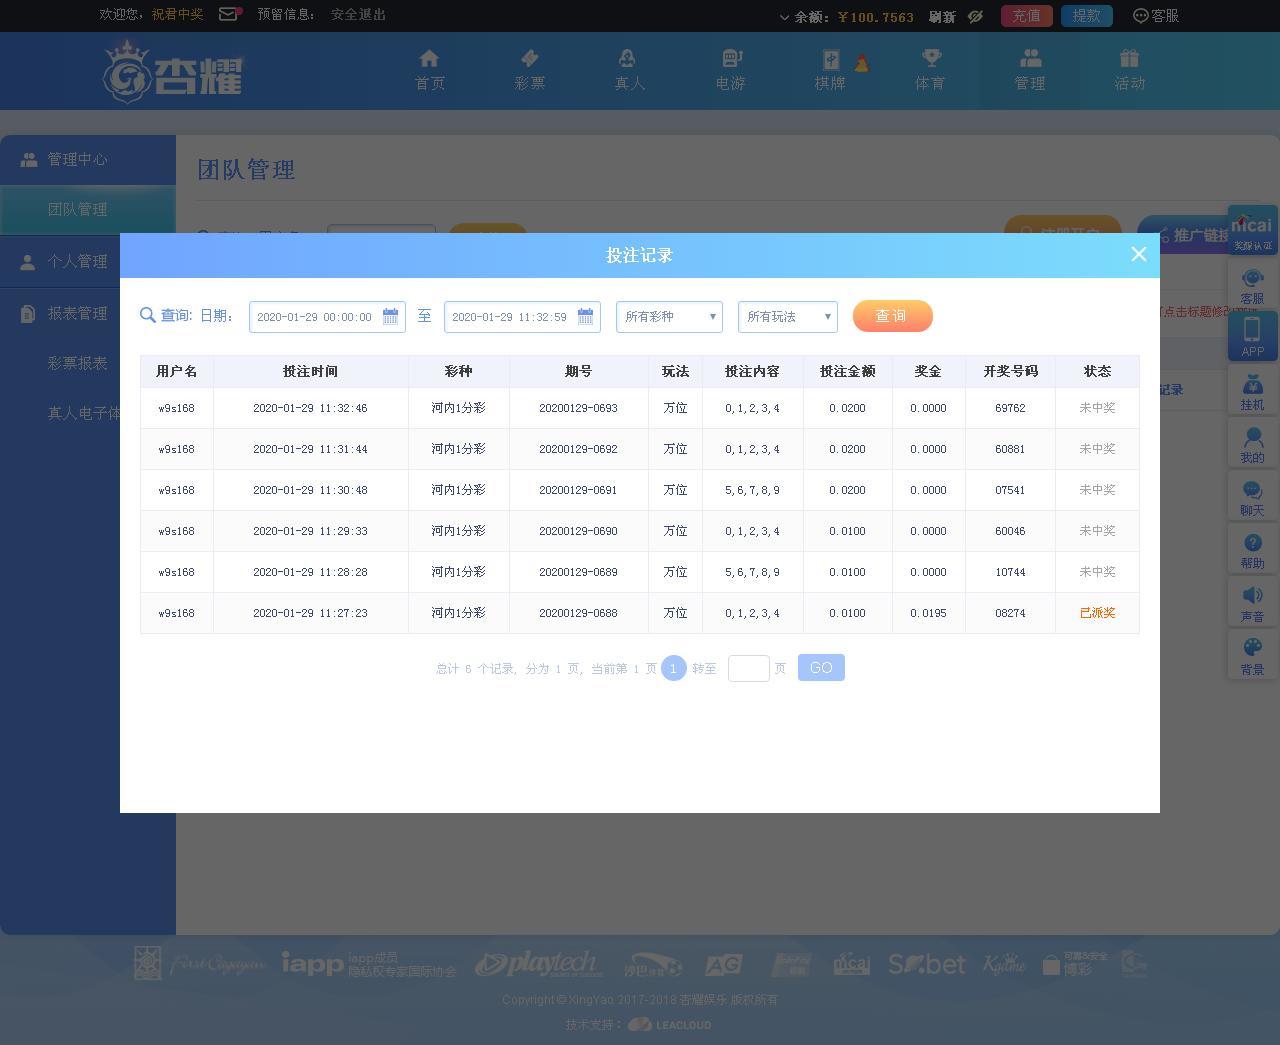
Task: Open 彩票报表 in sidebar
Action: (78, 363)
